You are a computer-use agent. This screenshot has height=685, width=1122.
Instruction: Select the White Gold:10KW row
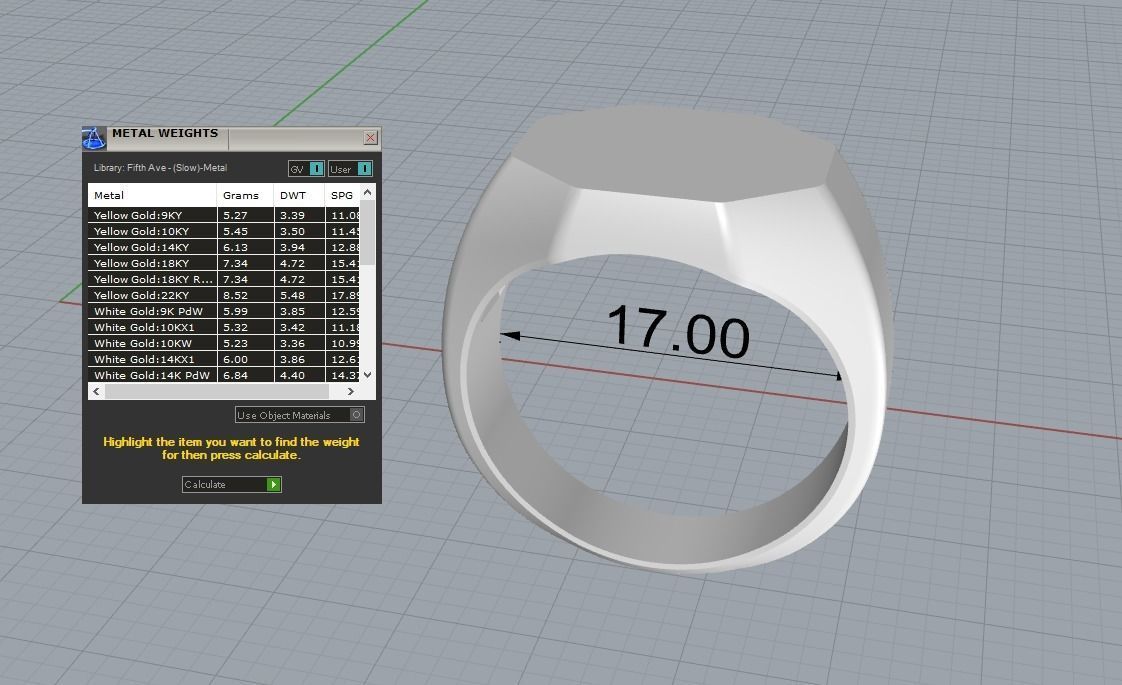(x=224, y=343)
